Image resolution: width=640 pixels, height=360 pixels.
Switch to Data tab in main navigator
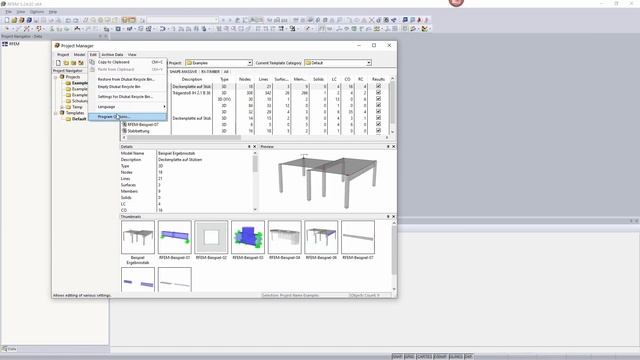pyautogui.click(x=10, y=349)
